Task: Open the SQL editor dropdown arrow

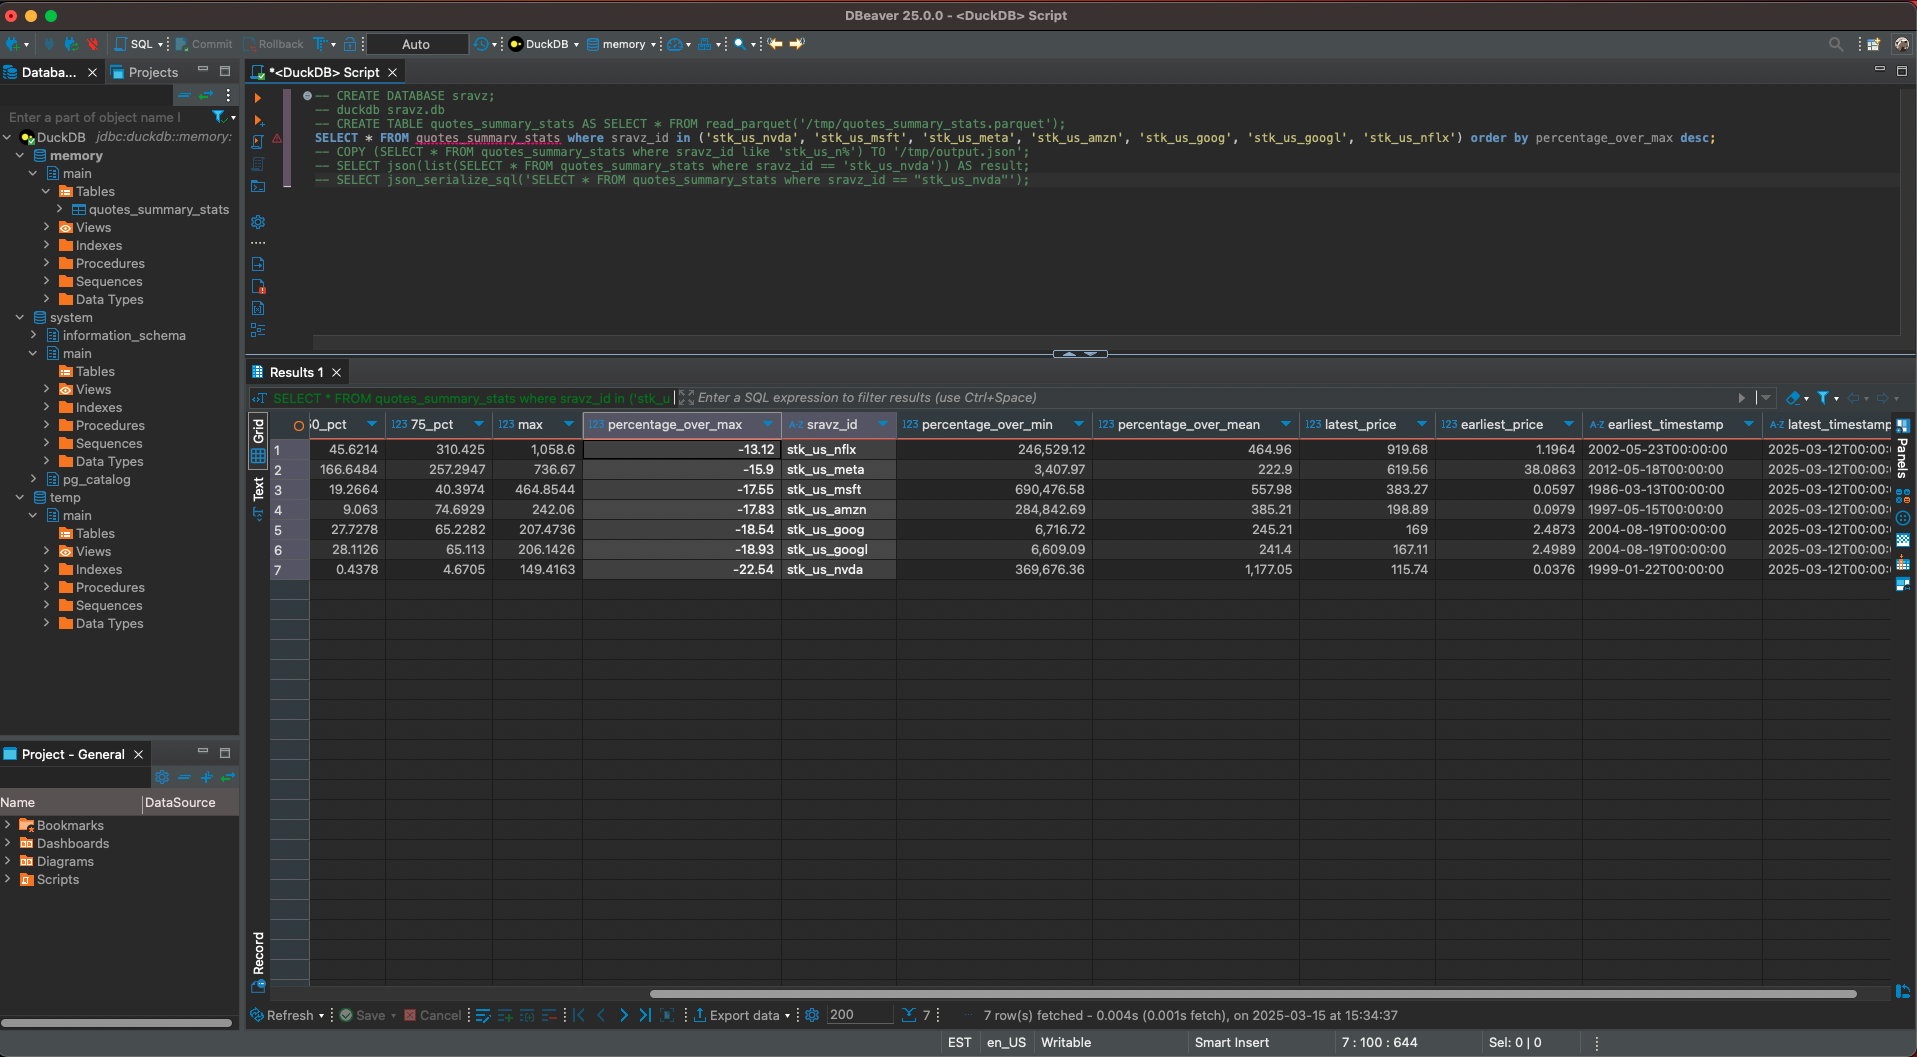Action: pyautogui.click(x=160, y=44)
